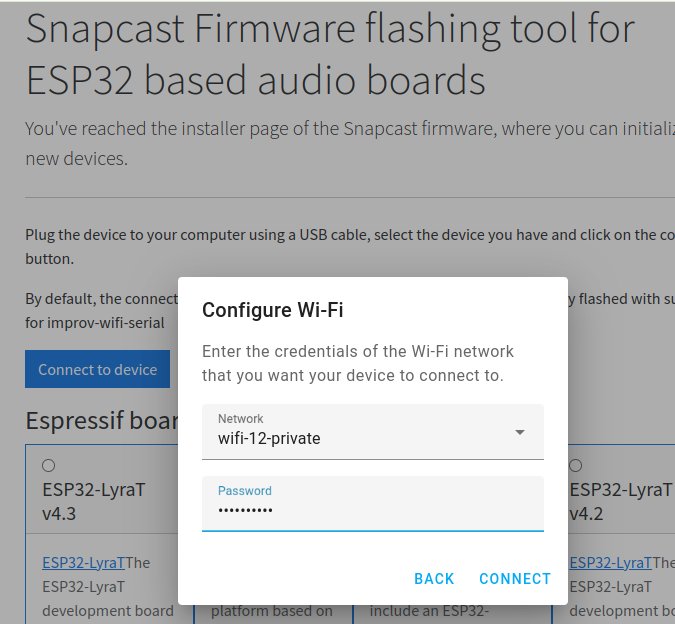Click the Snapcast Firmware flashing tool heading
The height and width of the screenshot is (624, 675).
click(330, 54)
